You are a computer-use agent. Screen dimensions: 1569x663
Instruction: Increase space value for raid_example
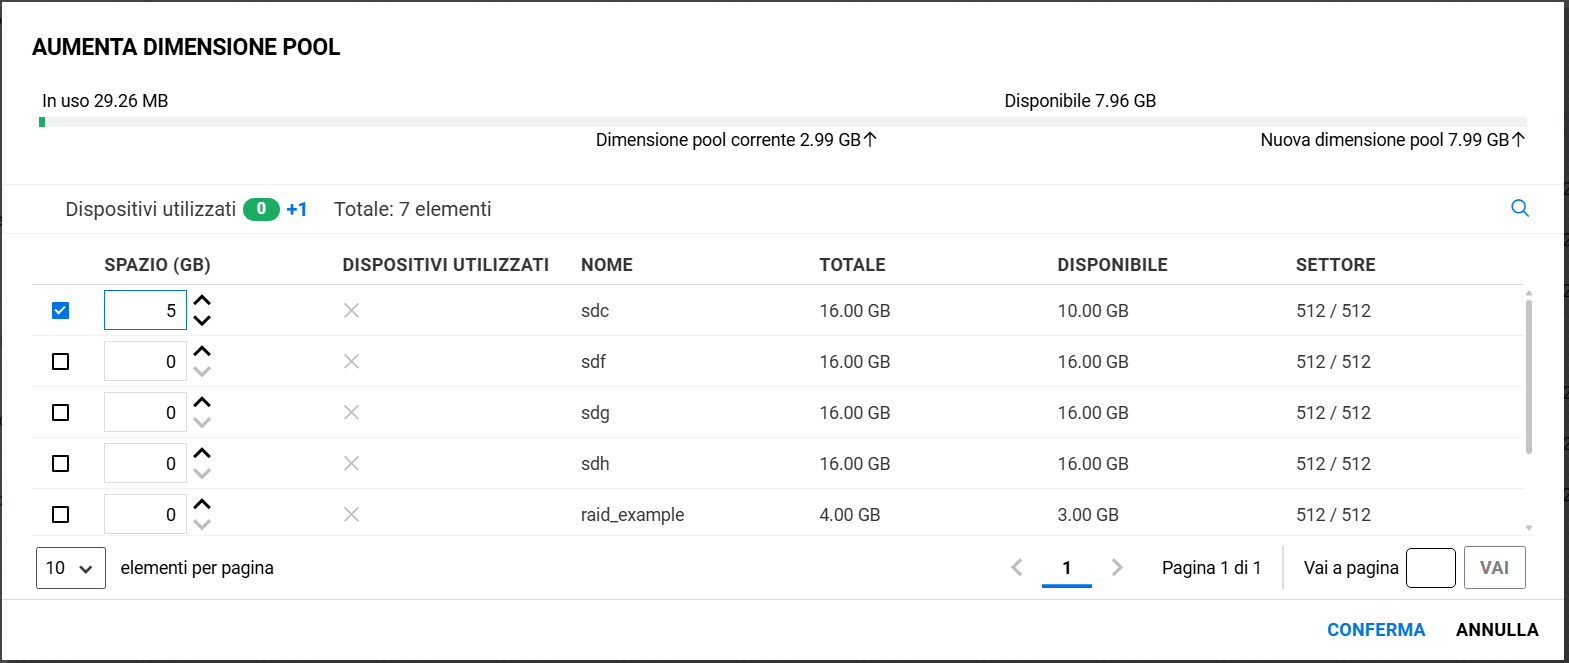202,504
